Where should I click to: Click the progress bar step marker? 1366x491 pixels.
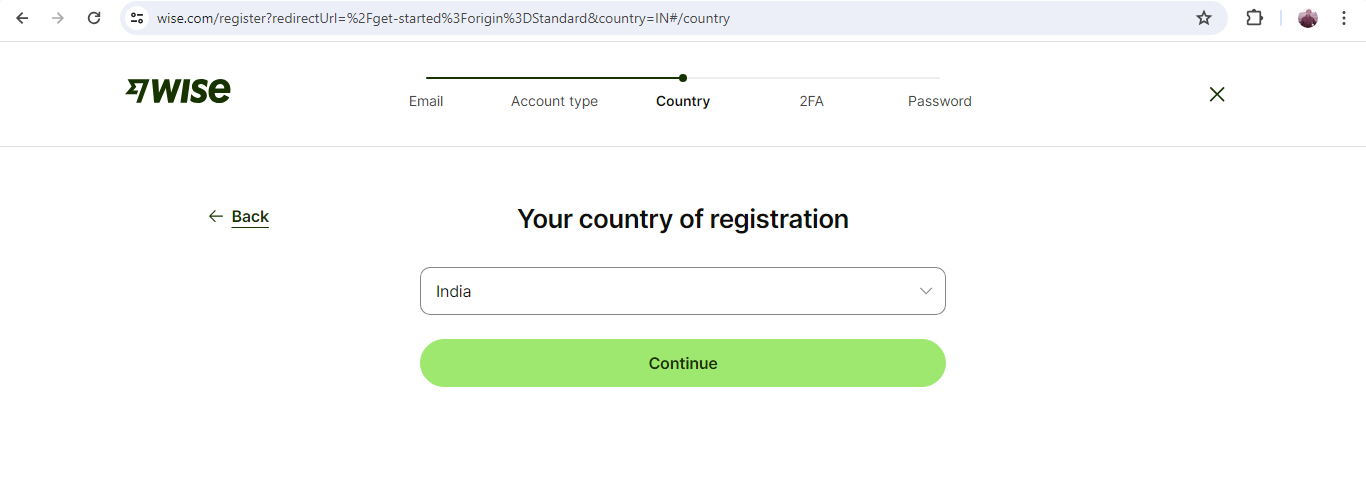click(683, 77)
